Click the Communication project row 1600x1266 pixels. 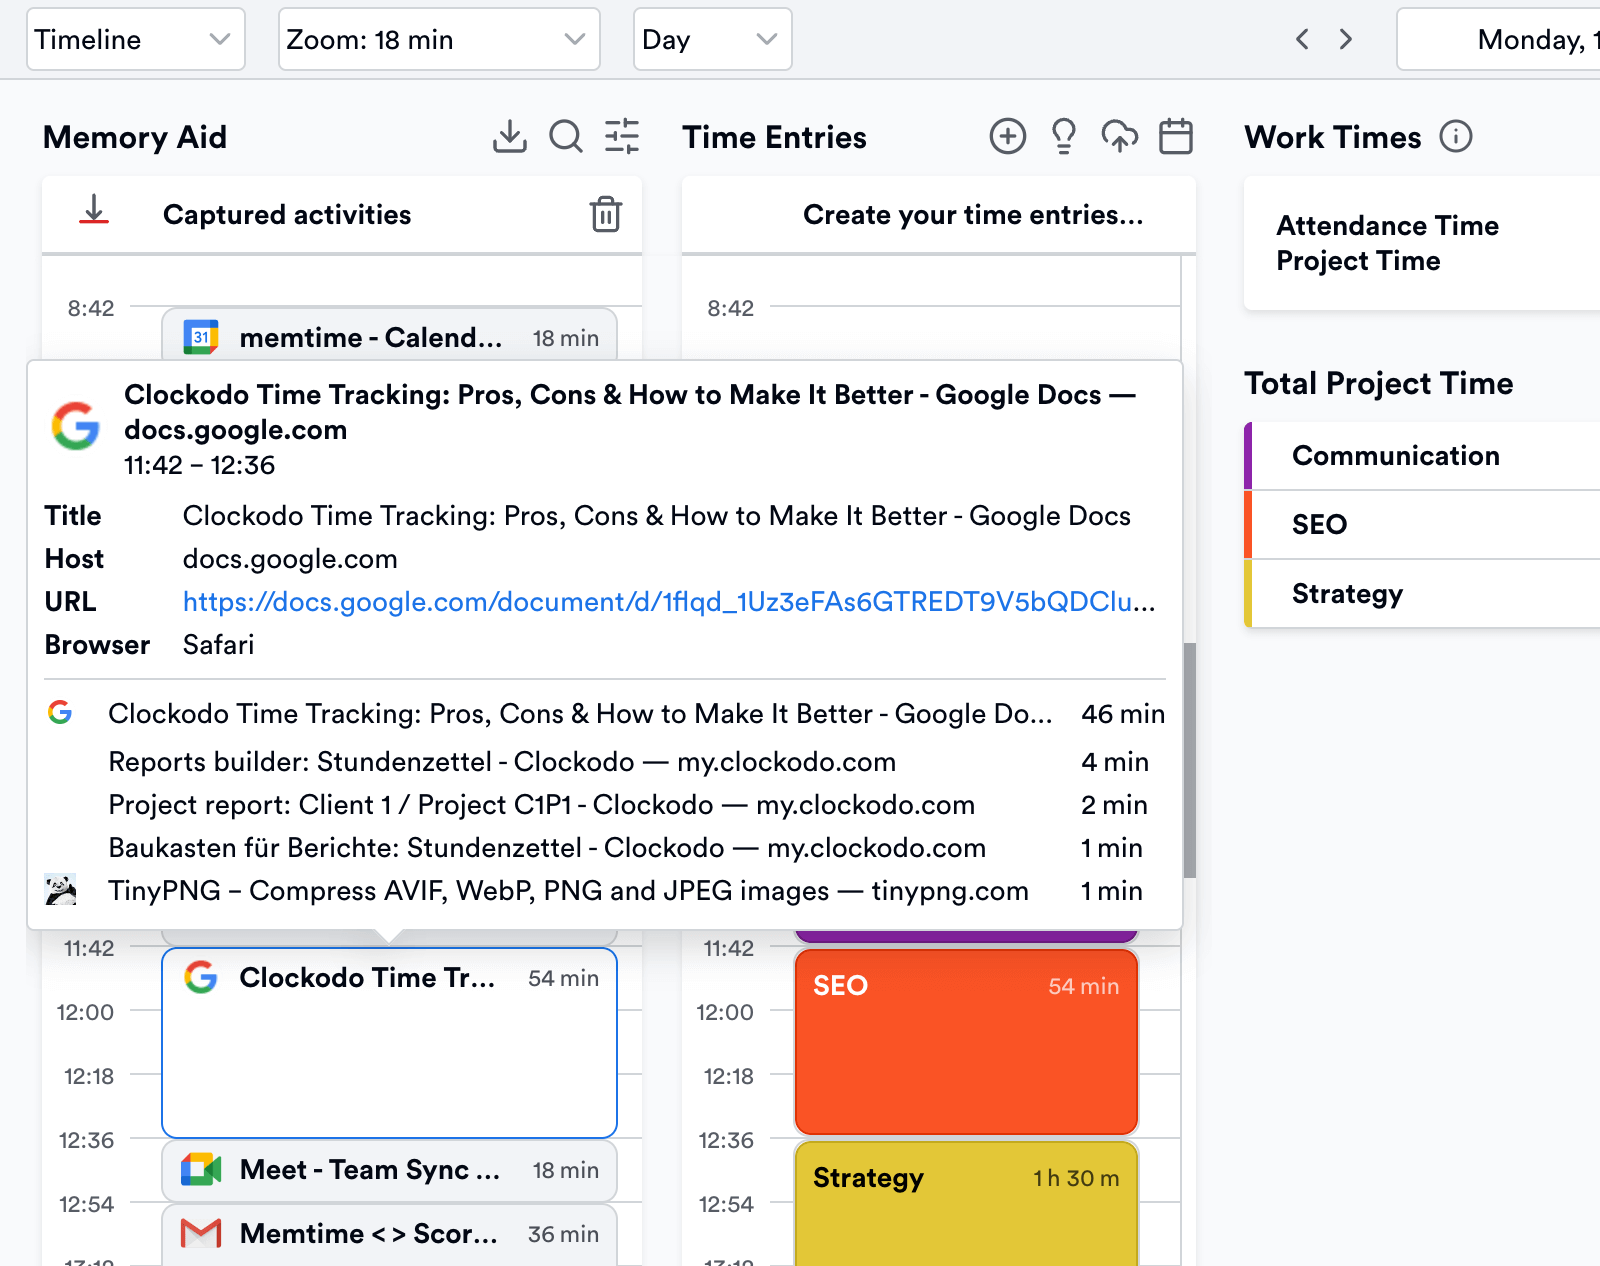tap(1422, 456)
